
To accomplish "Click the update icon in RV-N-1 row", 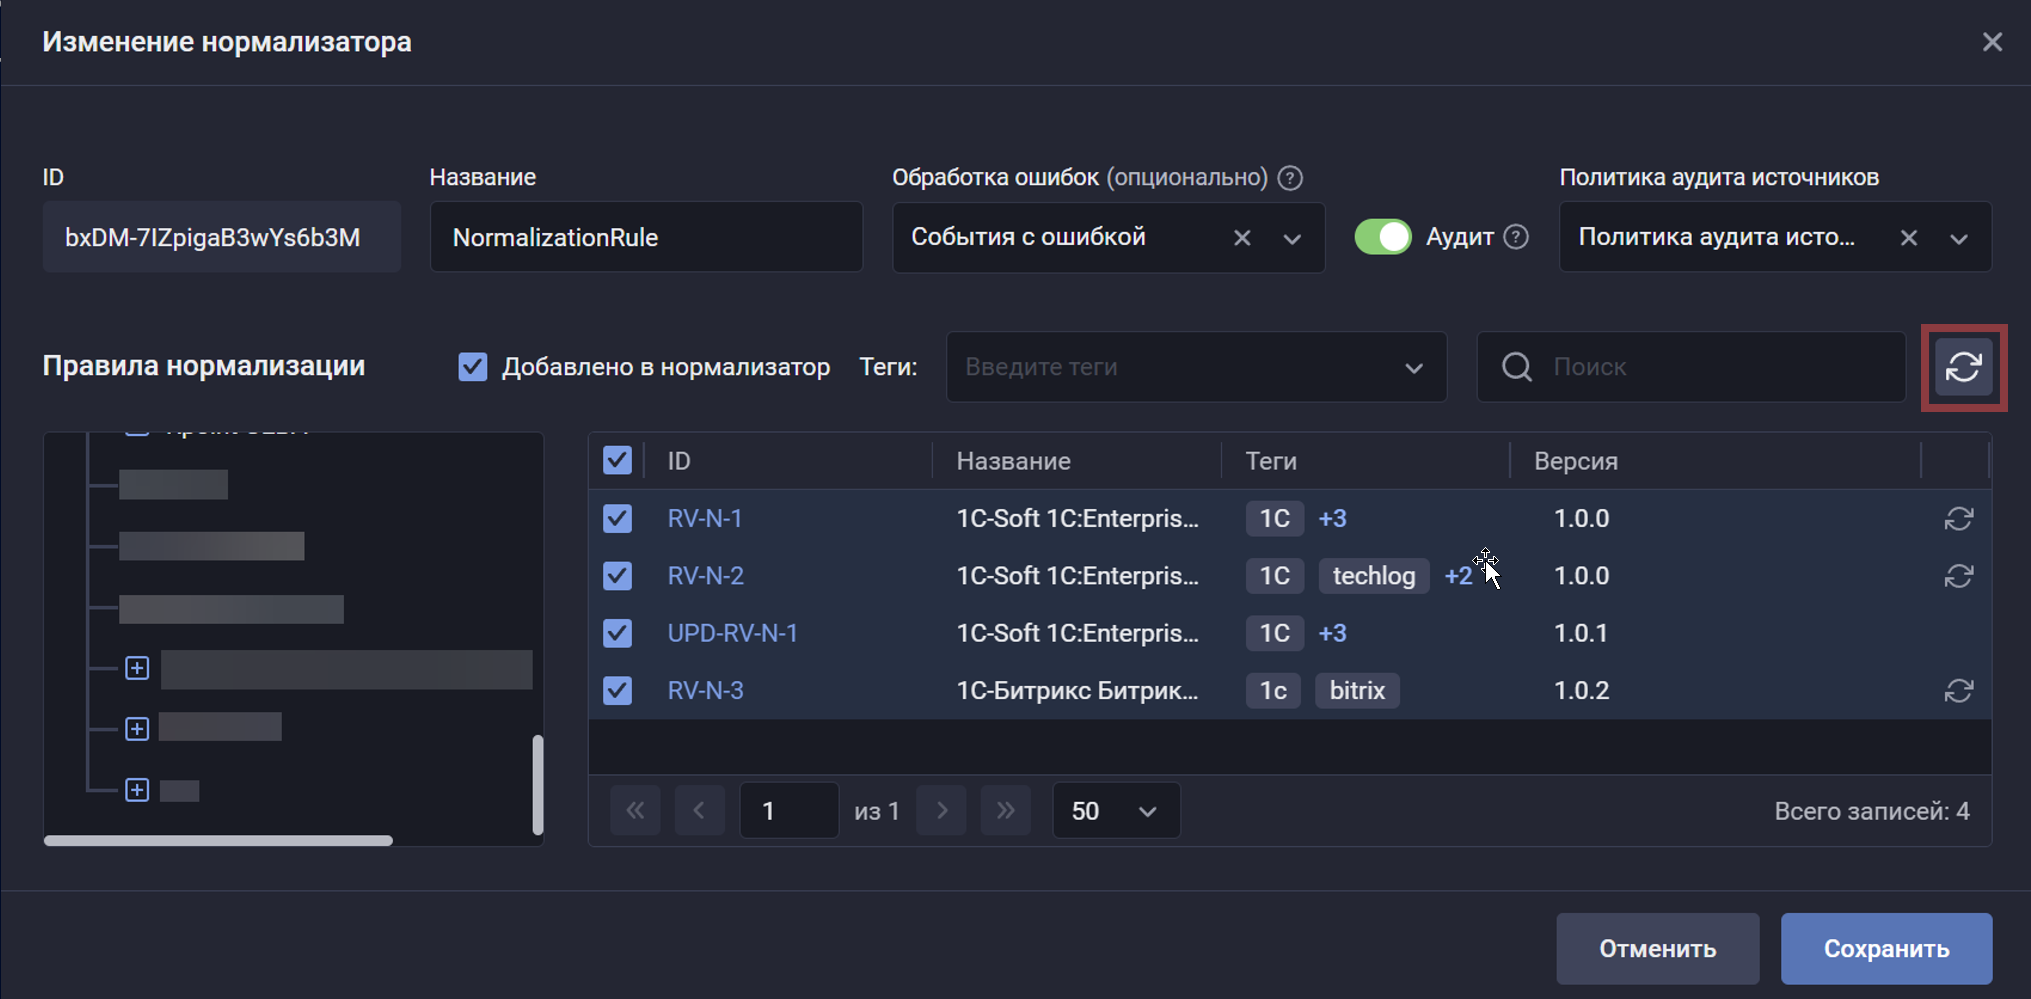I will (1958, 519).
